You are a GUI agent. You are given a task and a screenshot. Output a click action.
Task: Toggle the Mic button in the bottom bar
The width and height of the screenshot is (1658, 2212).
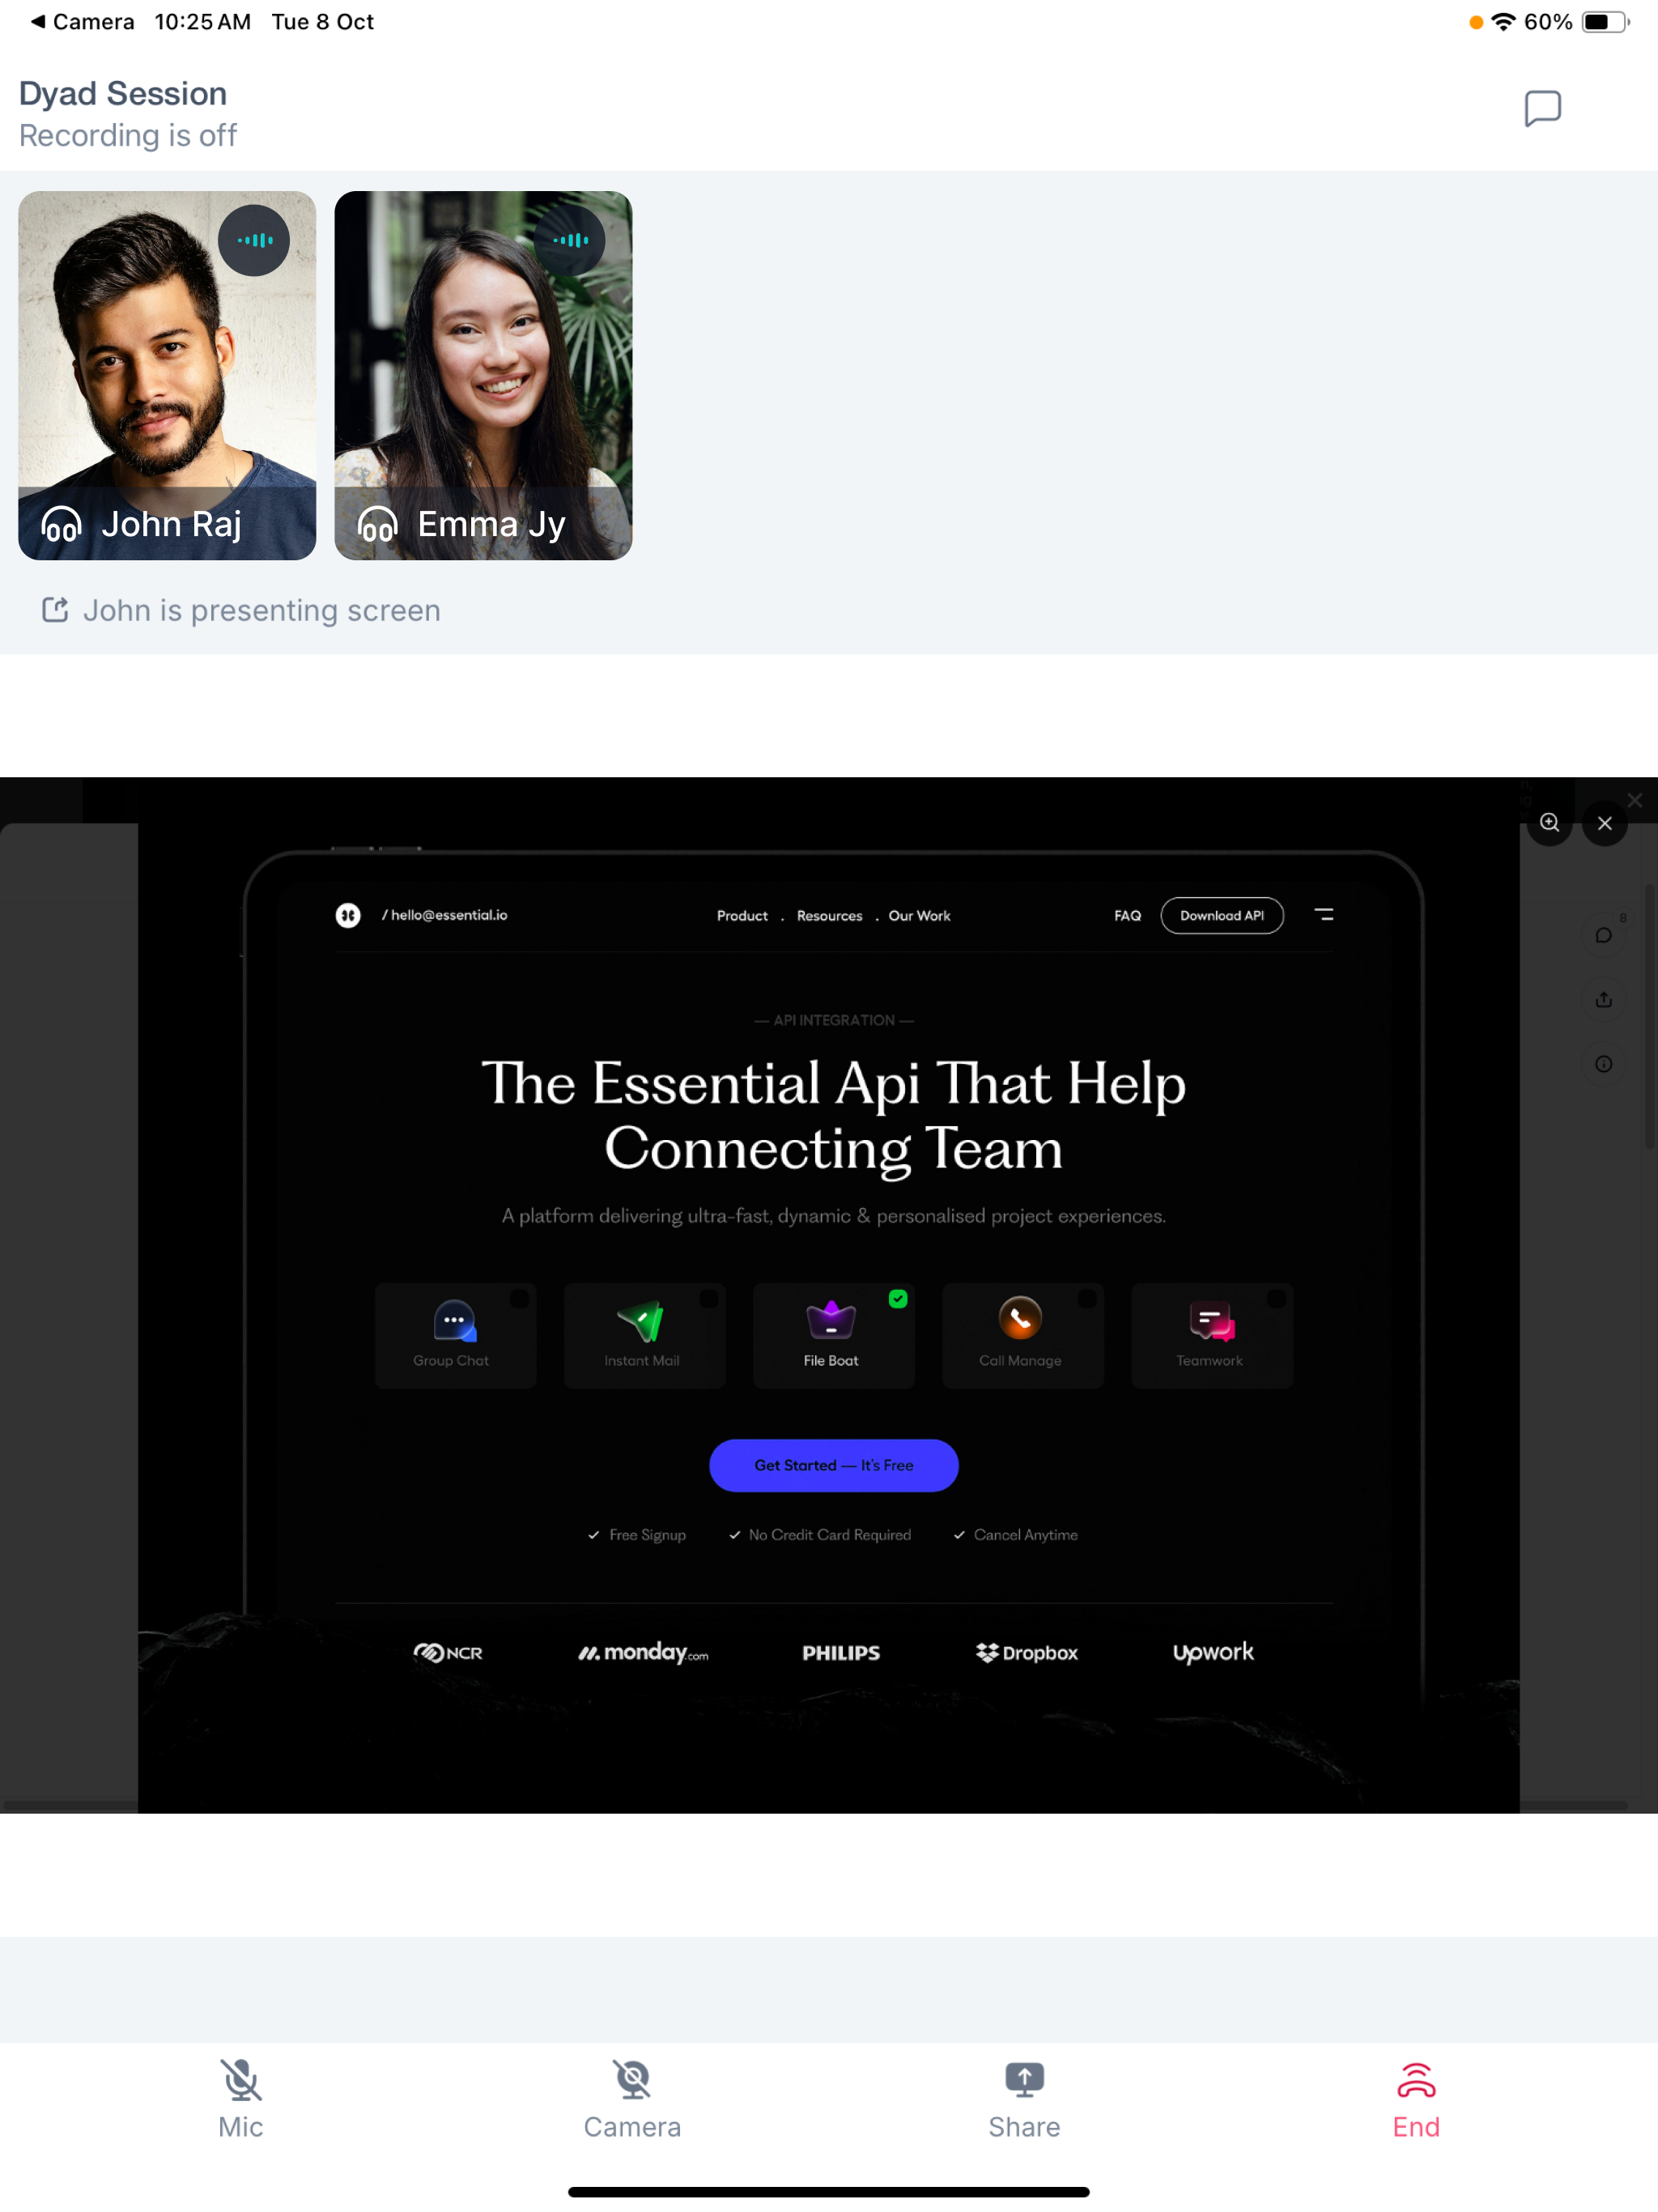[241, 2100]
